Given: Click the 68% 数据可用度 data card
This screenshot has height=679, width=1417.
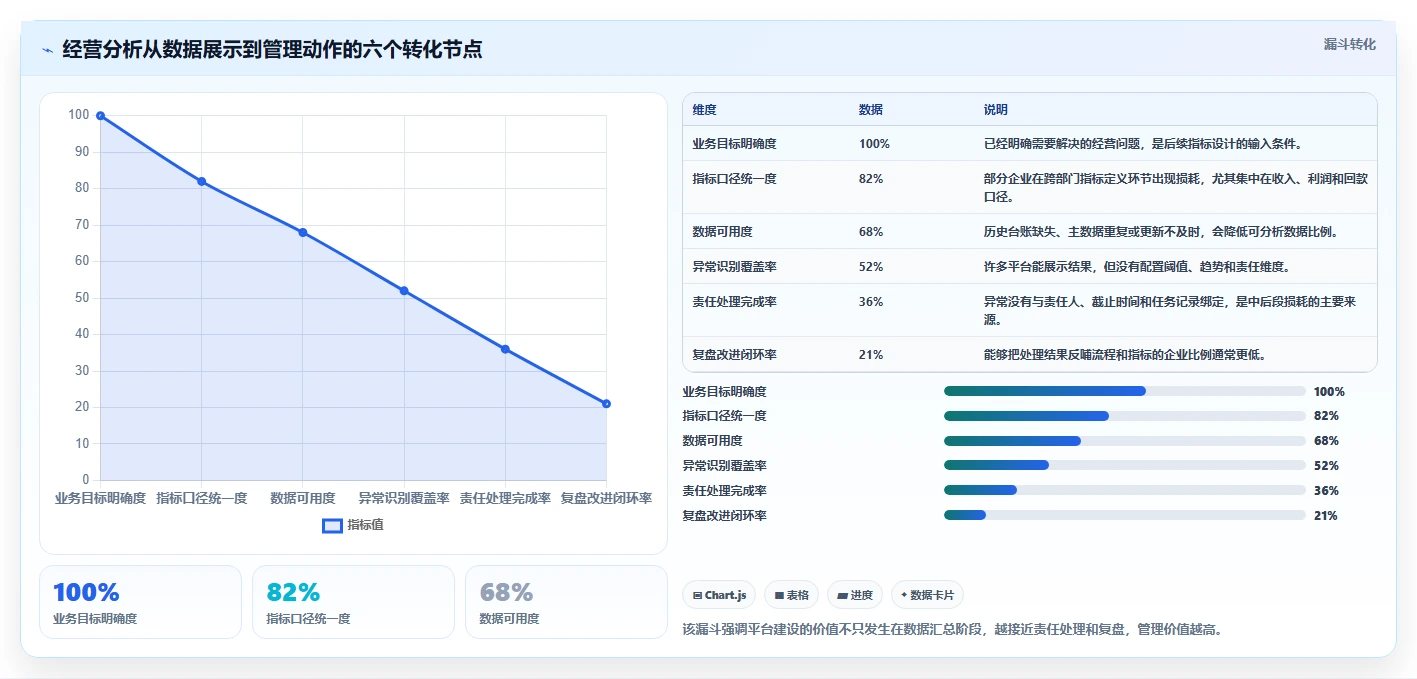Looking at the screenshot, I should click(x=566, y=602).
